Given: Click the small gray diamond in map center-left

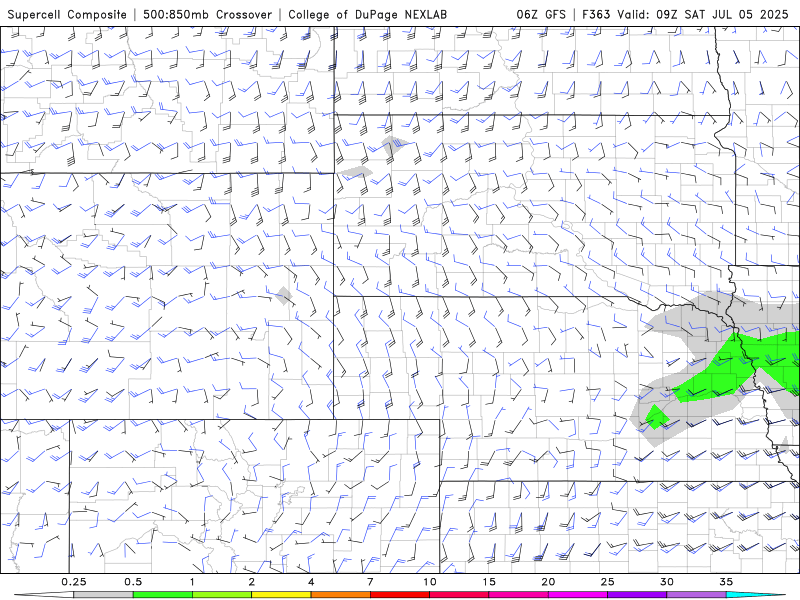Looking at the screenshot, I should [284, 296].
